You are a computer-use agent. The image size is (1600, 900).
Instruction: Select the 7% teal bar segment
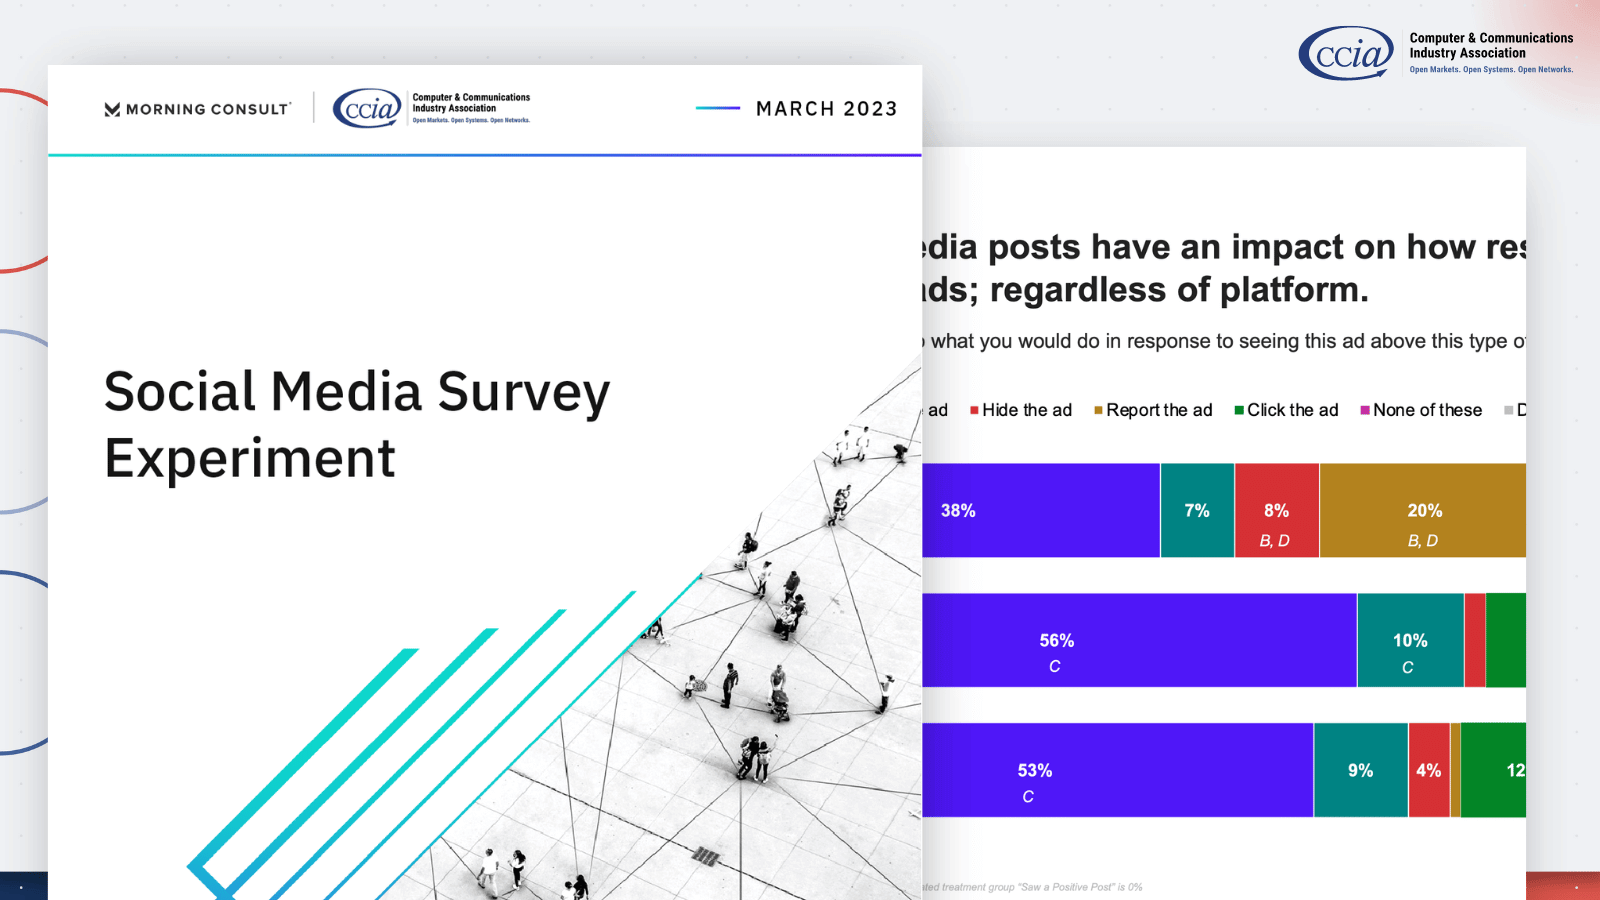point(1197,510)
